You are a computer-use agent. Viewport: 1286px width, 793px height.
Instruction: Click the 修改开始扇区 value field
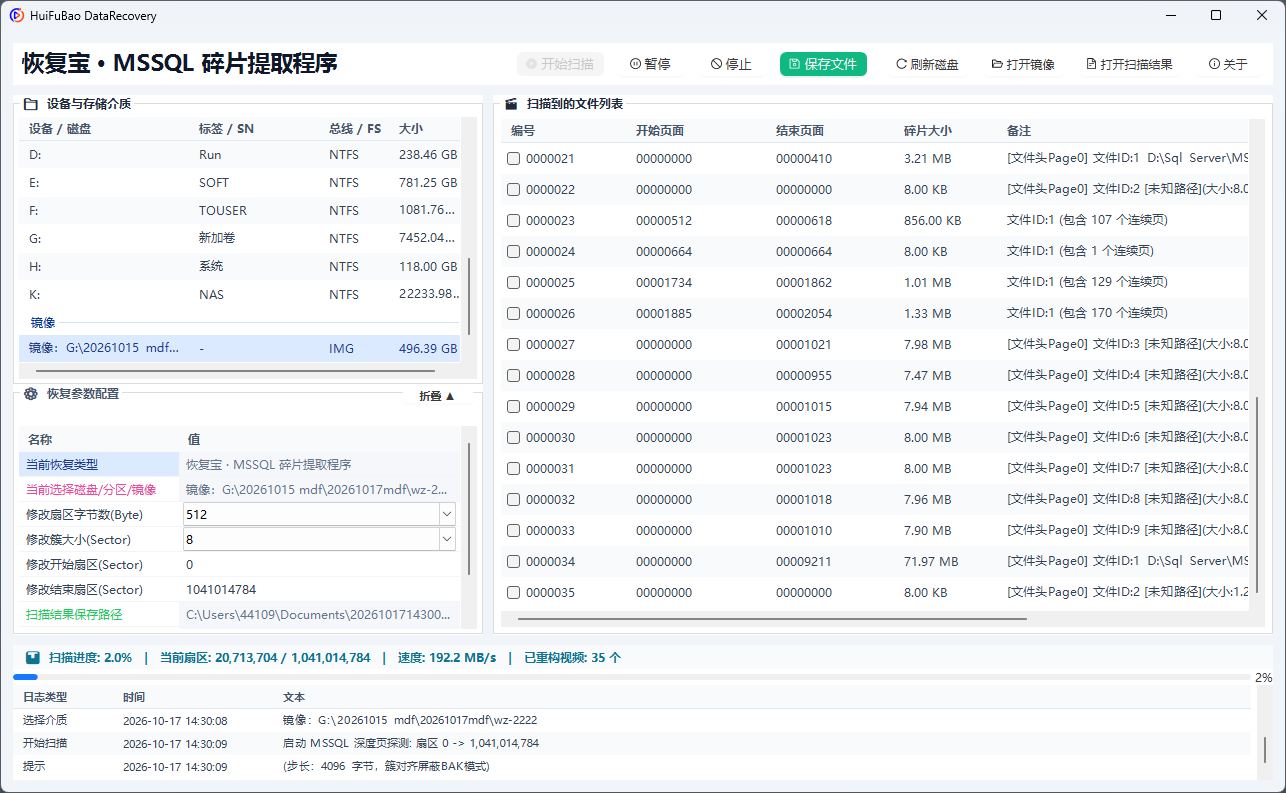tap(320, 565)
